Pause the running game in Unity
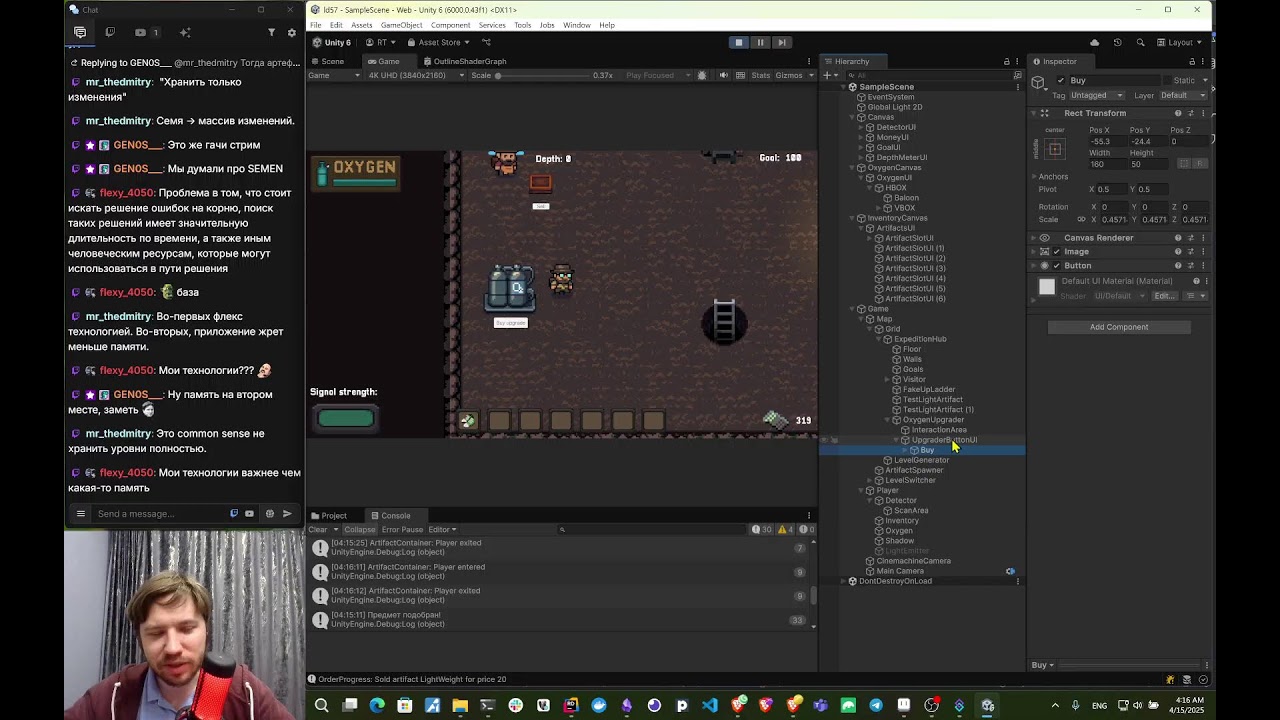The width and height of the screenshot is (1280, 720). pyautogui.click(x=760, y=42)
